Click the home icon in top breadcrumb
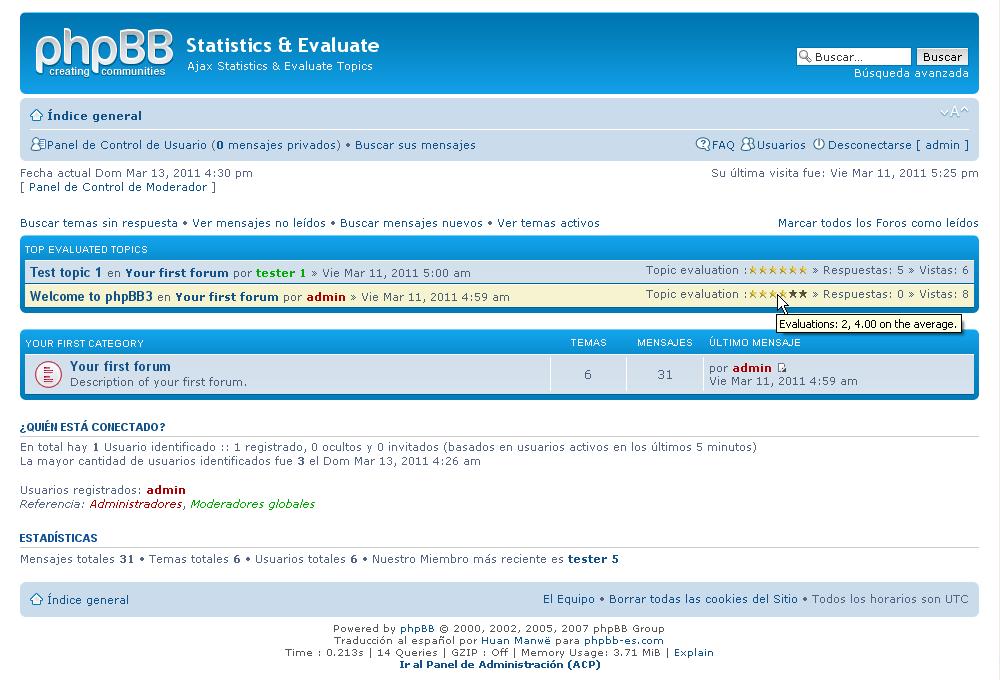Viewport: 1000px width, 680px height. click(x=36, y=115)
